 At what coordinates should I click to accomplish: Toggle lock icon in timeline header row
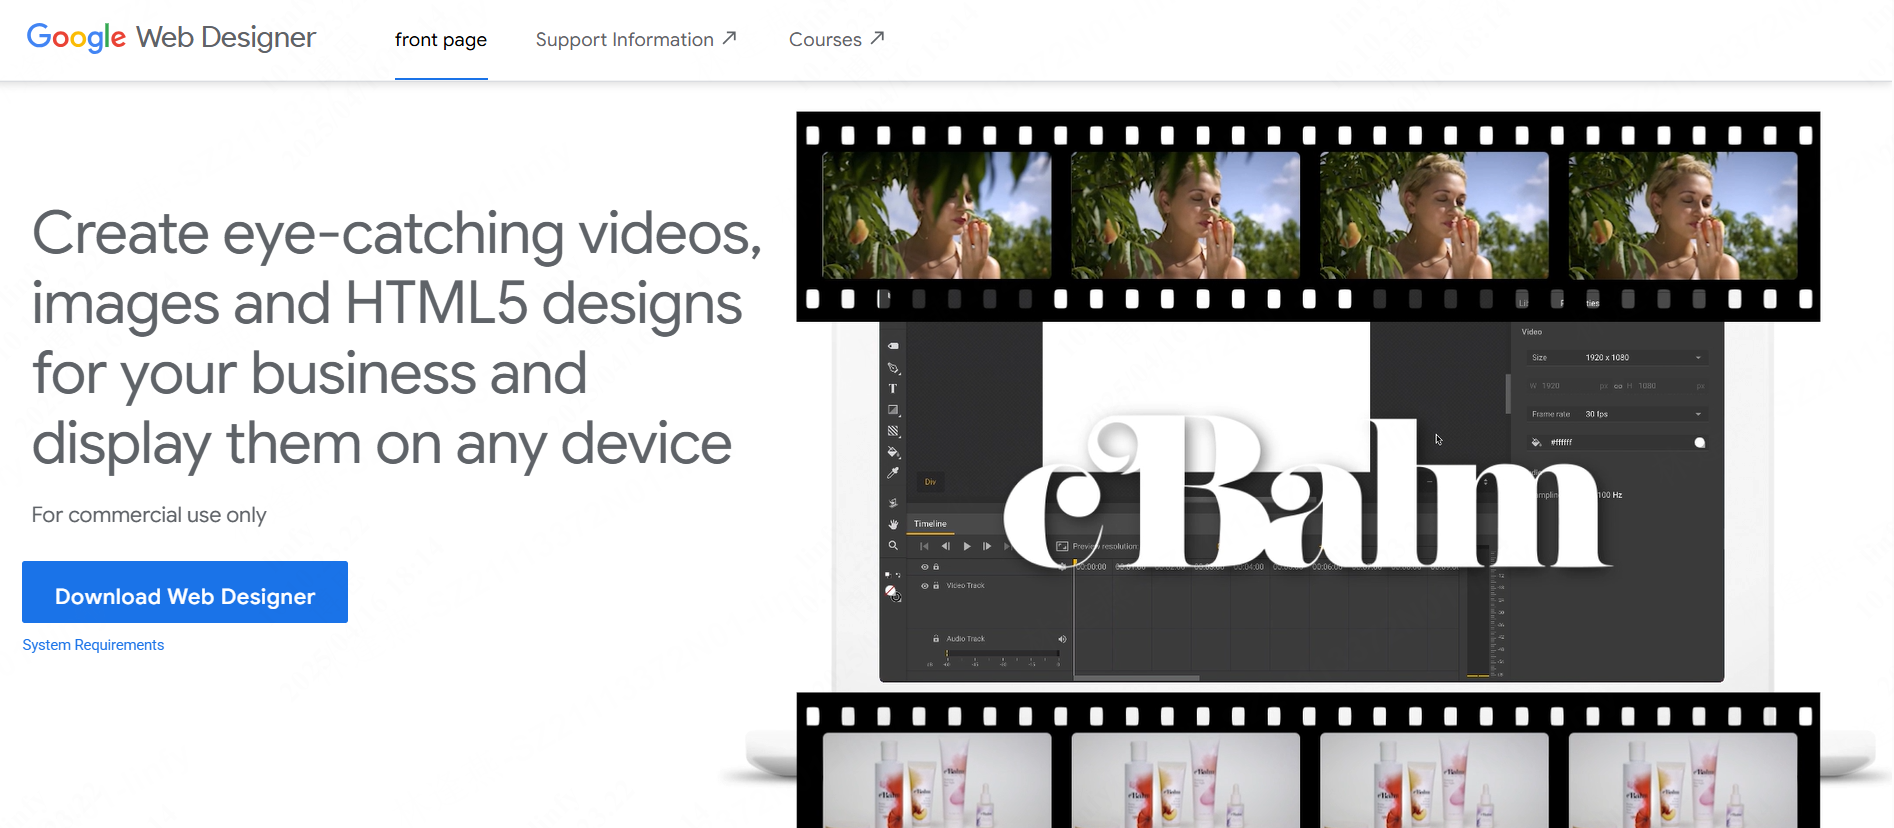[936, 567]
